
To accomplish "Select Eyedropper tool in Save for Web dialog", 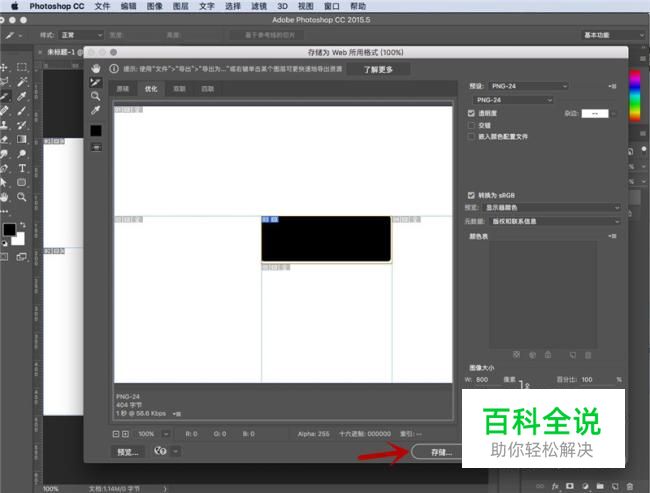I will pyautogui.click(x=96, y=110).
